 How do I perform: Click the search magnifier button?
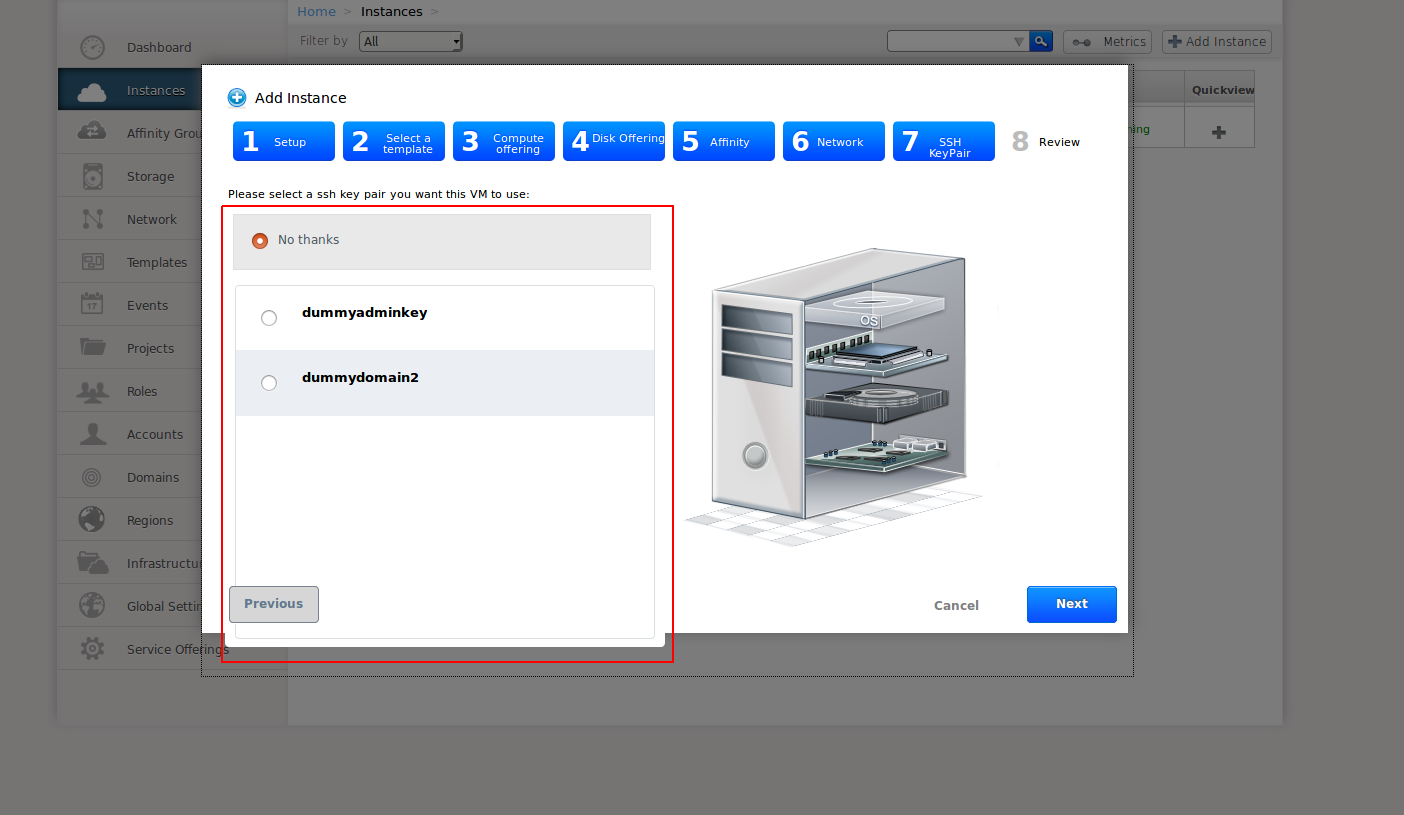tap(1041, 41)
